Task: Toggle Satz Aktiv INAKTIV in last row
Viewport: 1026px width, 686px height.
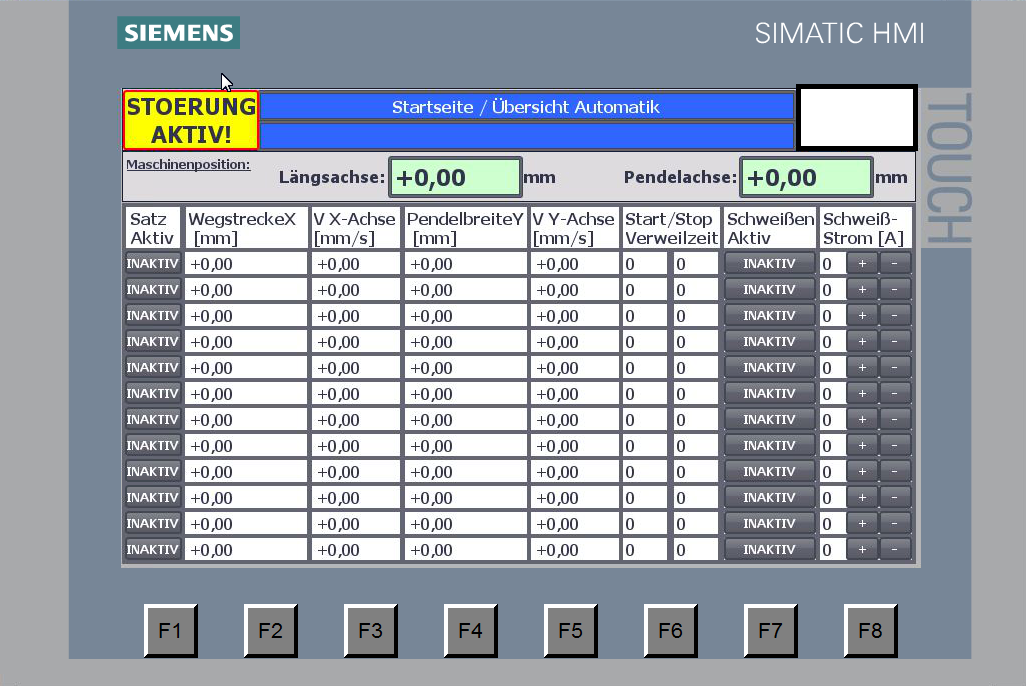Action: [152, 549]
